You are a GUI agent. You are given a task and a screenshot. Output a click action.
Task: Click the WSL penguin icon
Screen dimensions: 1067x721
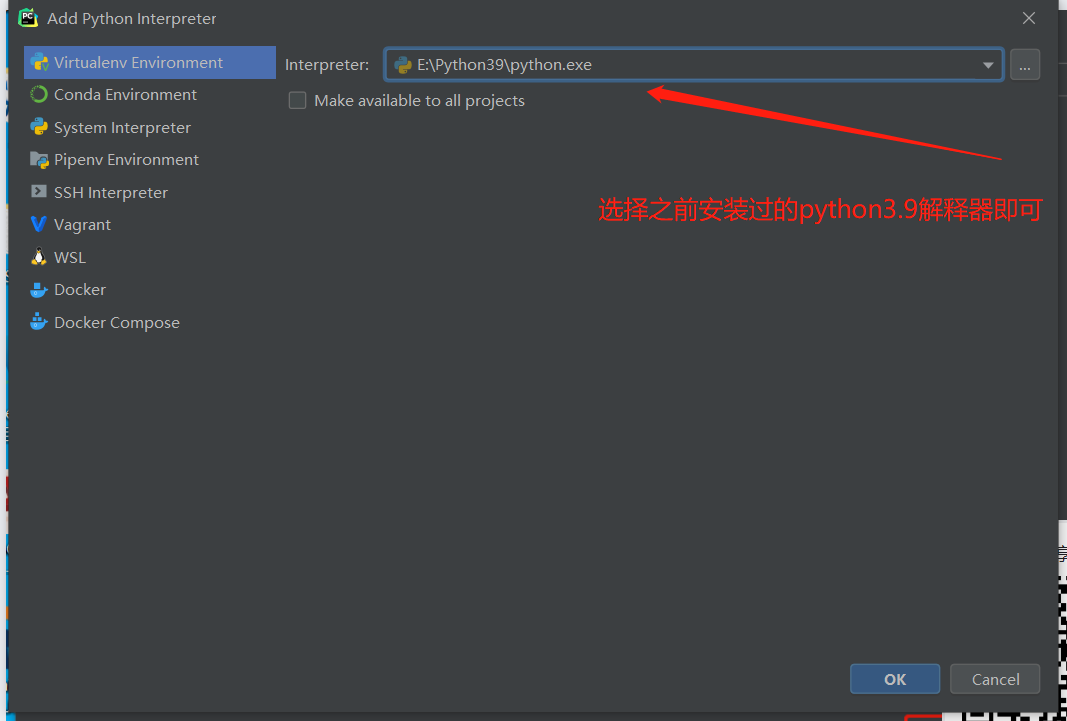[x=39, y=257]
